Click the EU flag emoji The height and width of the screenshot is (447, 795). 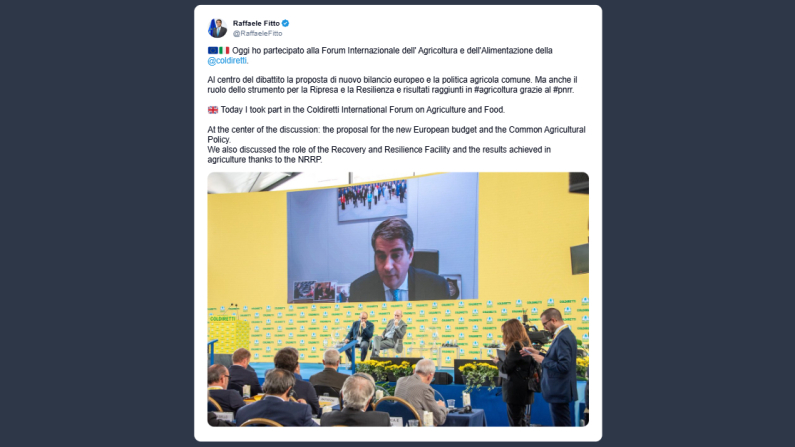pyautogui.click(x=213, y=51)
